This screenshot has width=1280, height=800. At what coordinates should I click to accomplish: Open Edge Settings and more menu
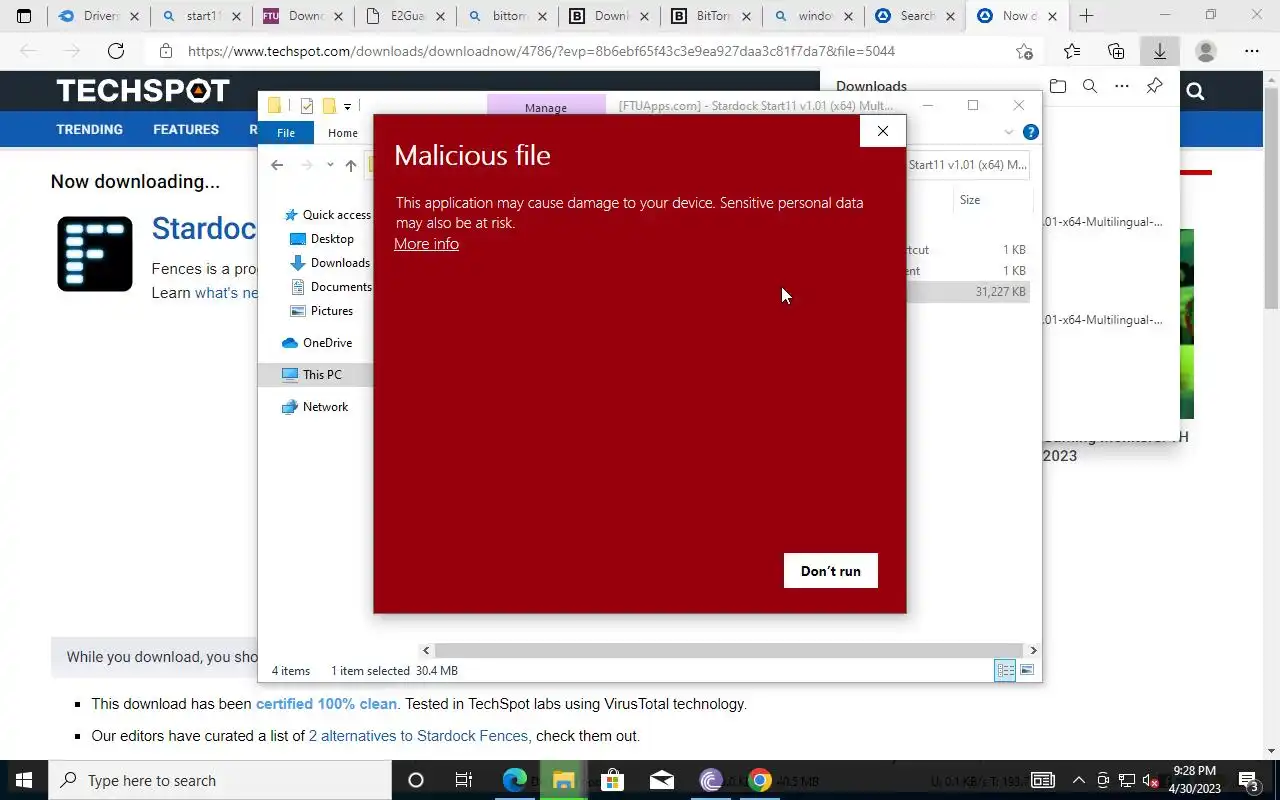[1252, 51]
